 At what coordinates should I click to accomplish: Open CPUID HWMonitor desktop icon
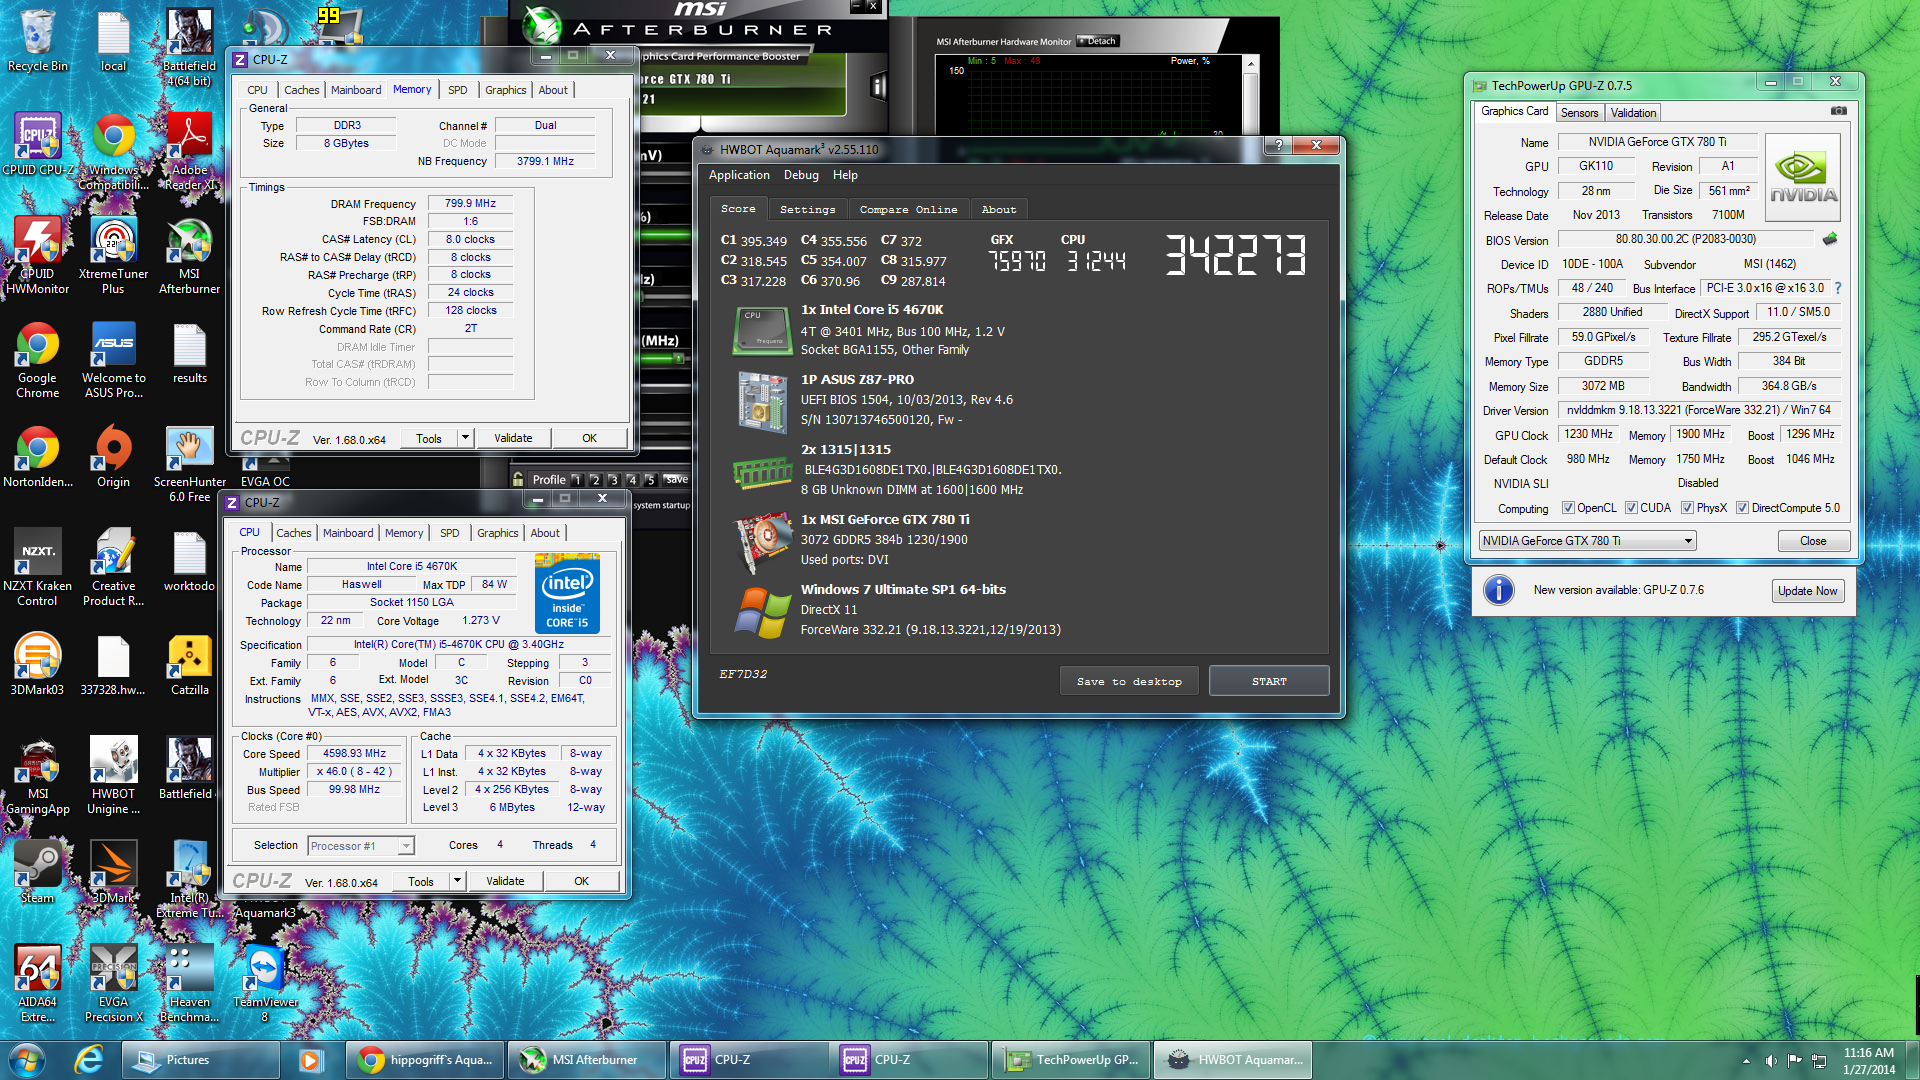37,256
